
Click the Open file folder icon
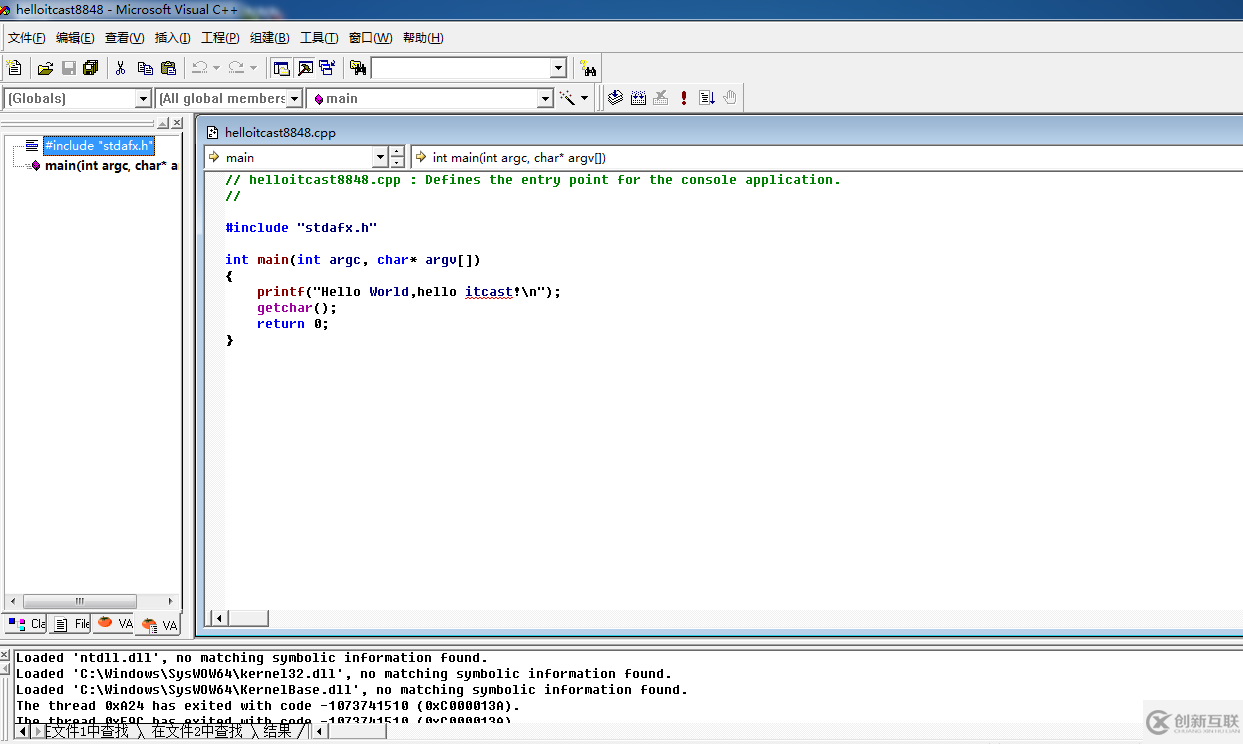coord(45,68)
